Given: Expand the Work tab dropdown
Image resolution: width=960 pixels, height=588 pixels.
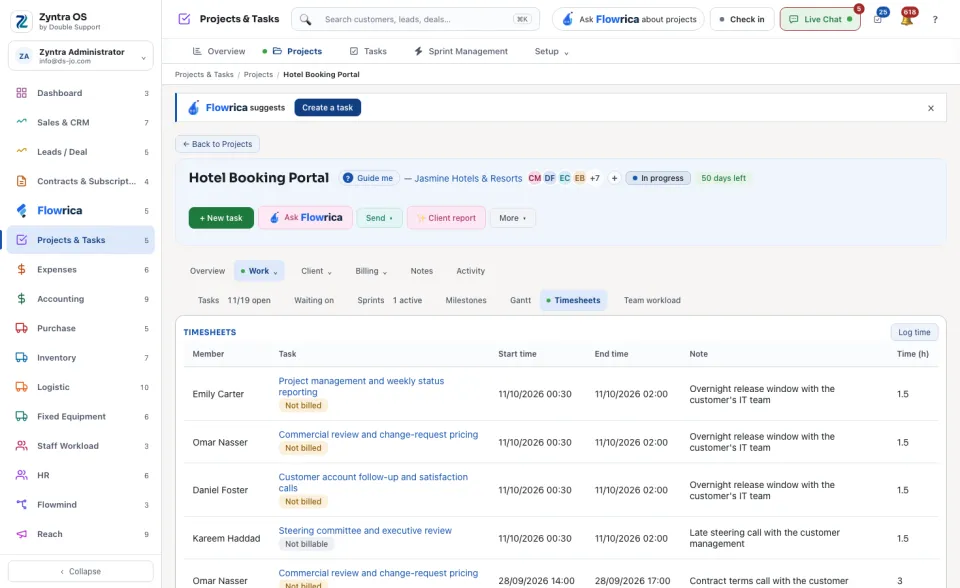Looking at the screenshot, I should point(259,271).
